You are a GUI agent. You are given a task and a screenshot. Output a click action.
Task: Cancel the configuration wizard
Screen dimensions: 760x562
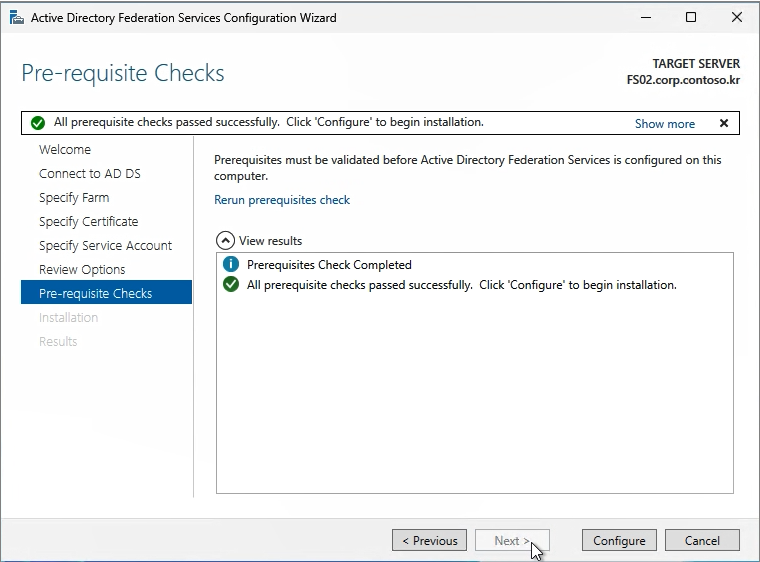702,540
